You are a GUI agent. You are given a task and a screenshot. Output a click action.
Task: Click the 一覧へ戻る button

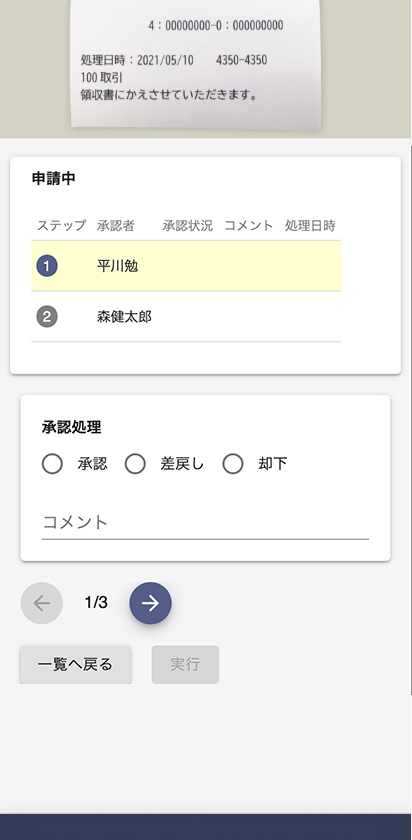(76, 665)
